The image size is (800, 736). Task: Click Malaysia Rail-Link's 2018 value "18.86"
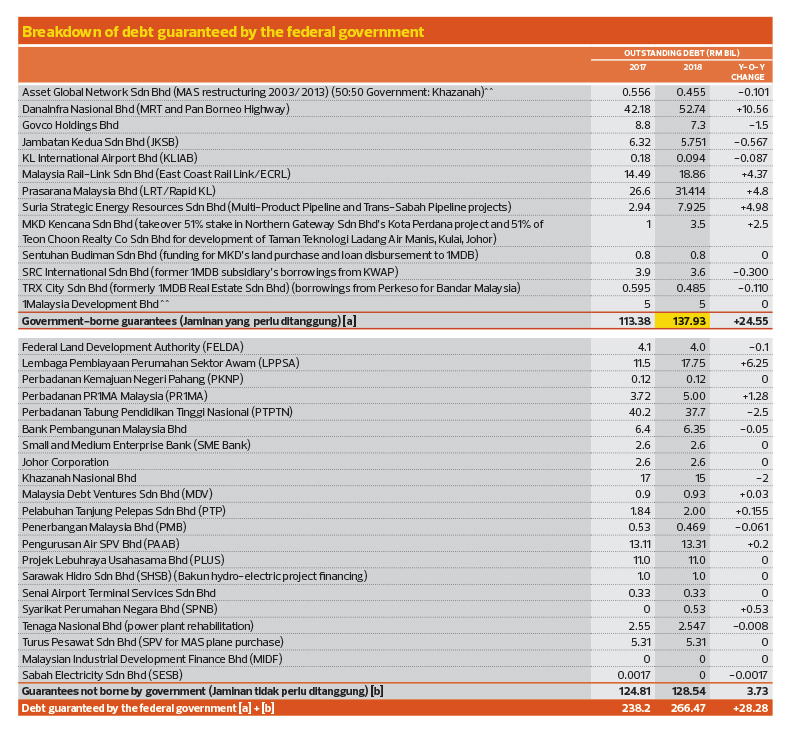pyautogui.click(x=692, y=174)
